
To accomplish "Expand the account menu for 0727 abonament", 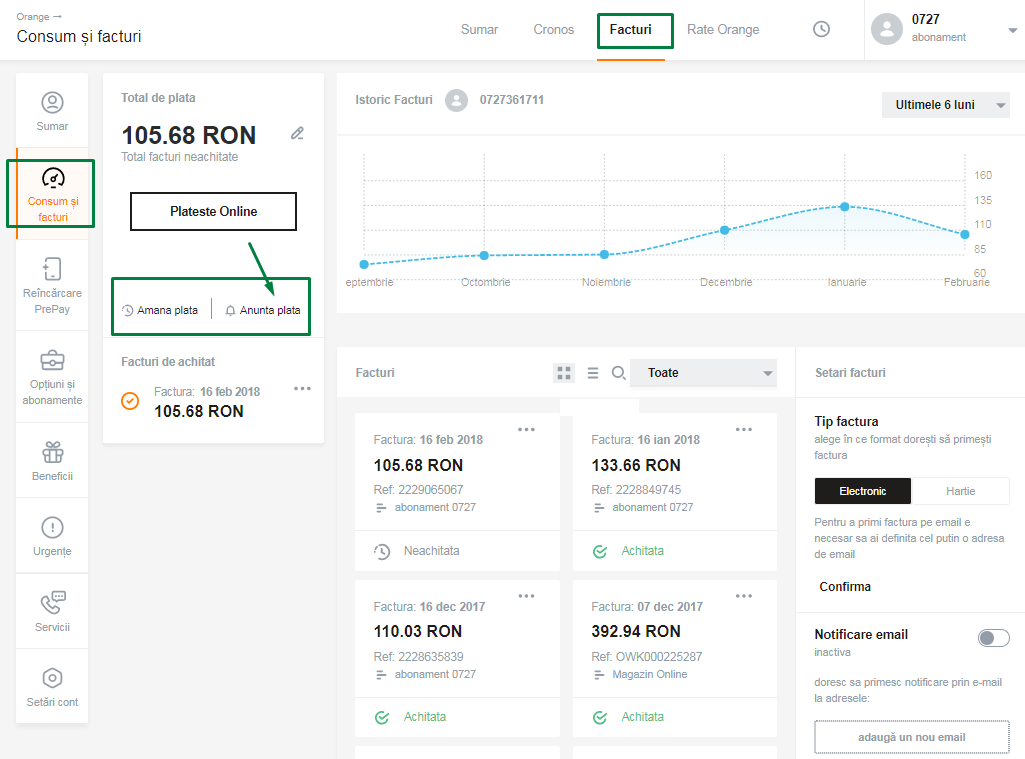I will coord(1012,30).
